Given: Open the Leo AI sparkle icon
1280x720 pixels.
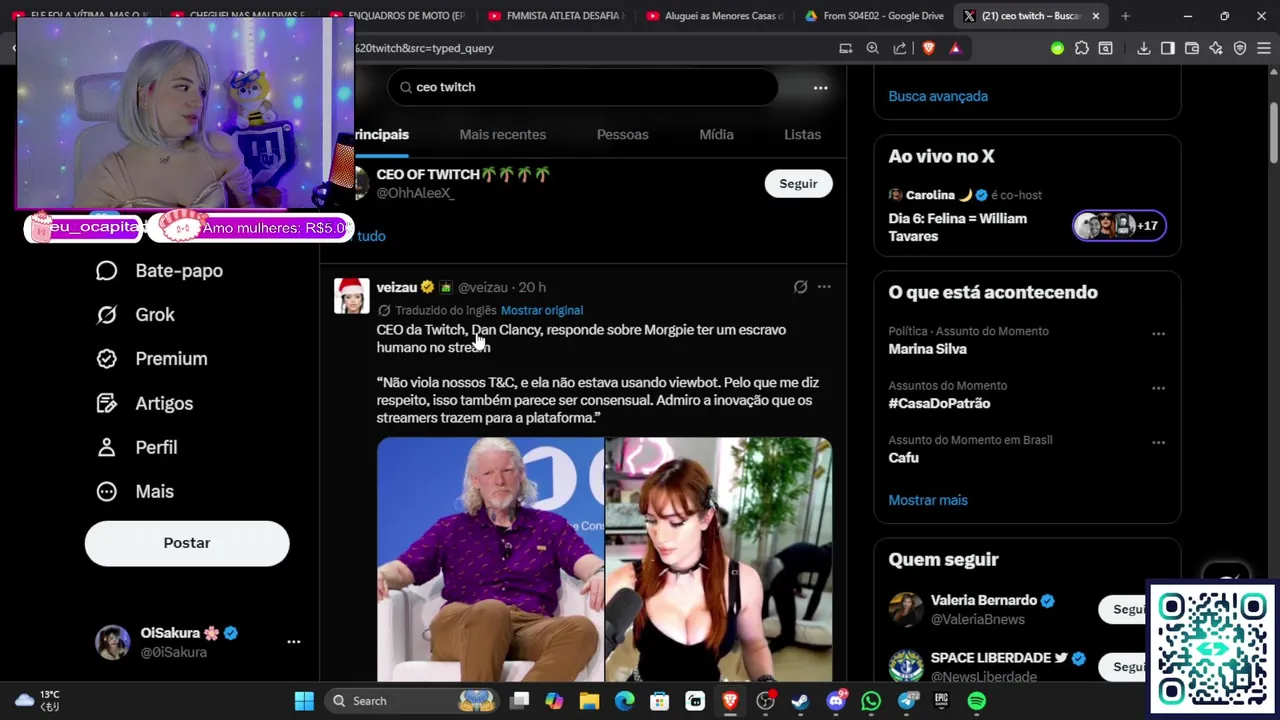Looking at the screenshot, I should point(1216,48).
